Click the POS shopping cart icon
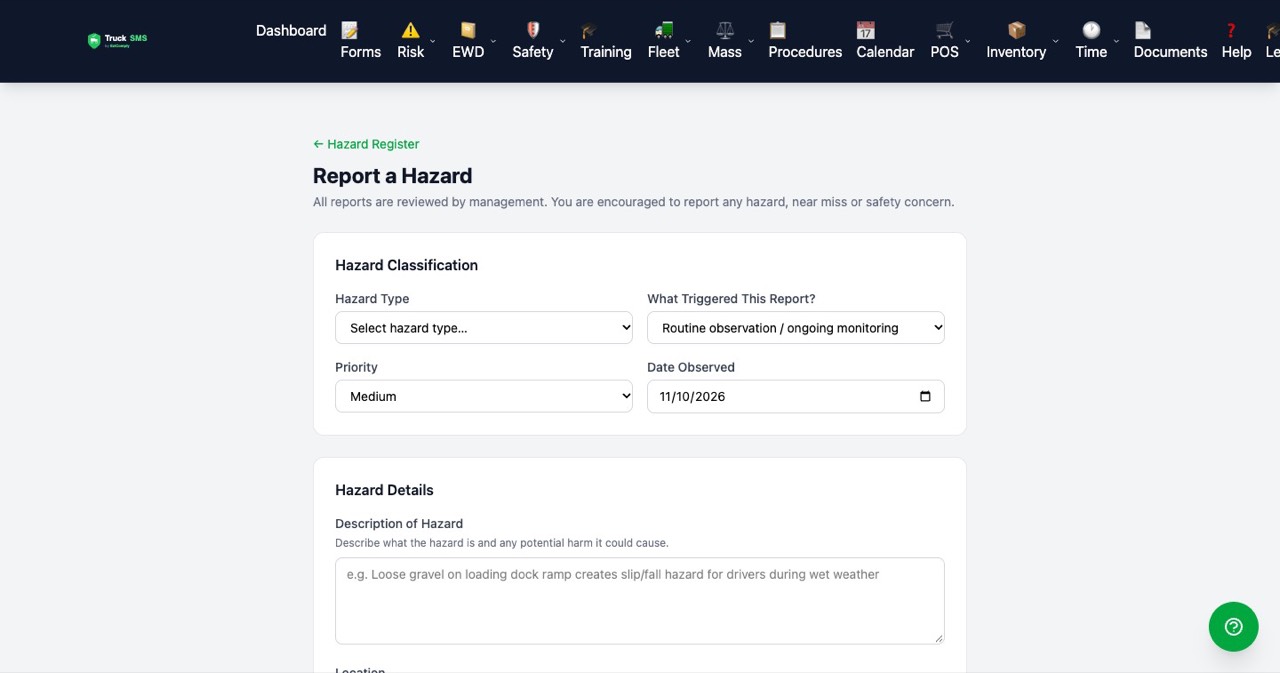The image size is (1280, 673). (945, 30)
